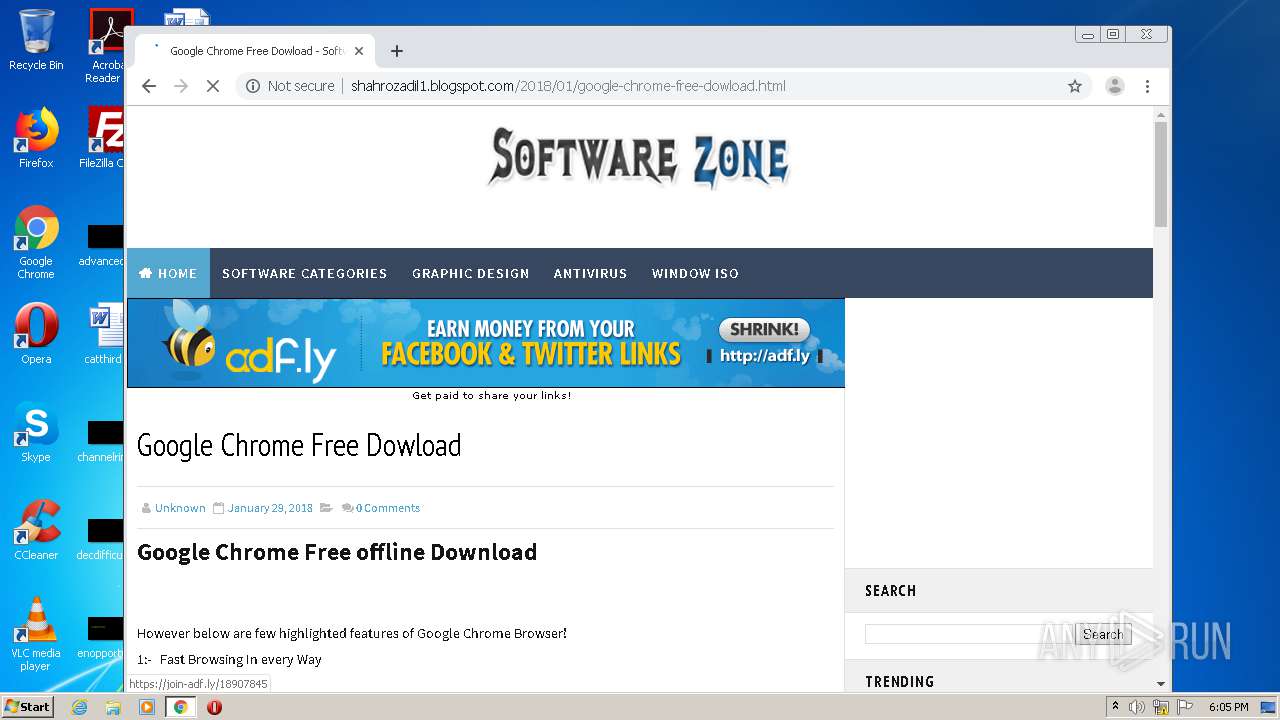The width and height of the screenshot is (1280, 720).
Task: Open the VLC media player shortcut
Action: point(36,633)
